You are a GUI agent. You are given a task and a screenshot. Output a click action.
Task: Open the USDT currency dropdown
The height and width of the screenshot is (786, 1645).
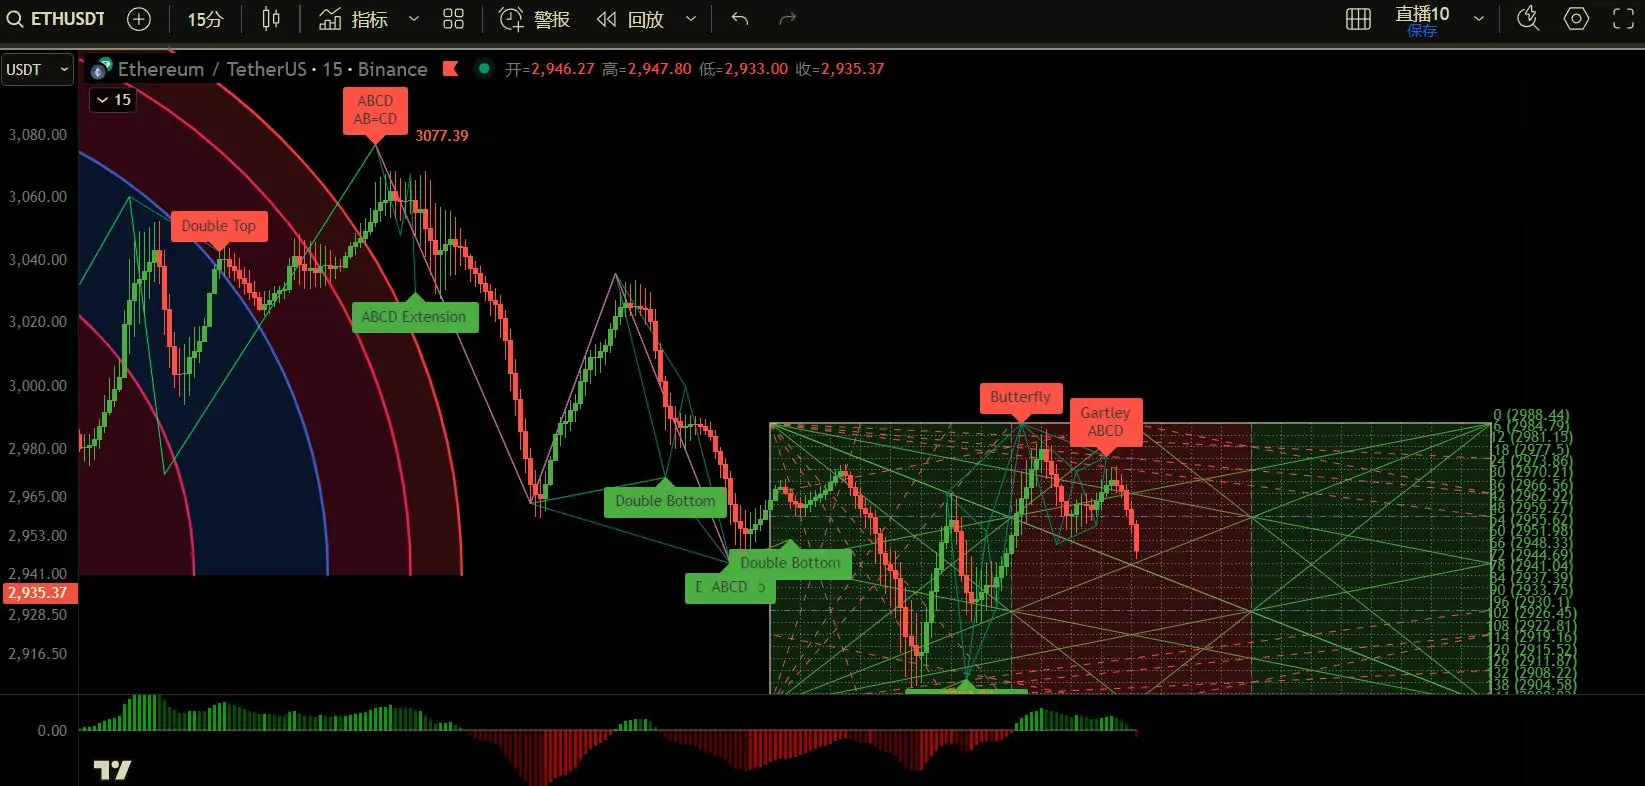(x=37, y=70)
